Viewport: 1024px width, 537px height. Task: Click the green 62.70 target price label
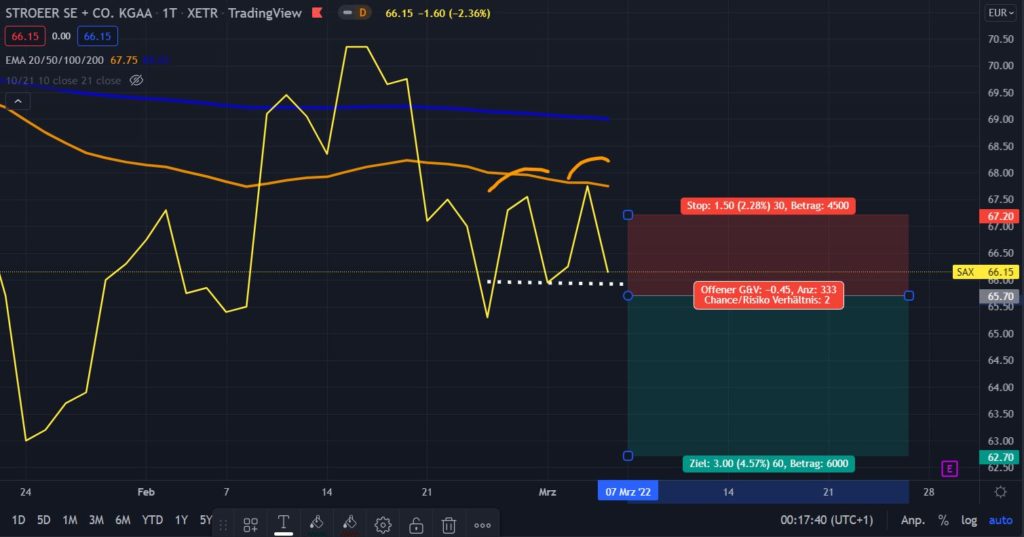[1000, 457]
